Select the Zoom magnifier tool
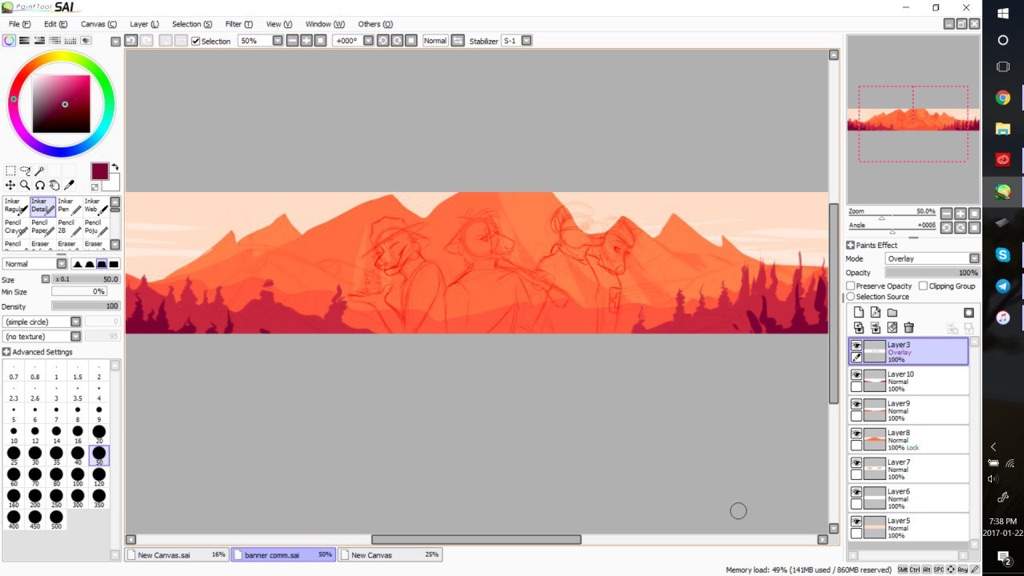The image size is (1024, 576). pos(25,185)
